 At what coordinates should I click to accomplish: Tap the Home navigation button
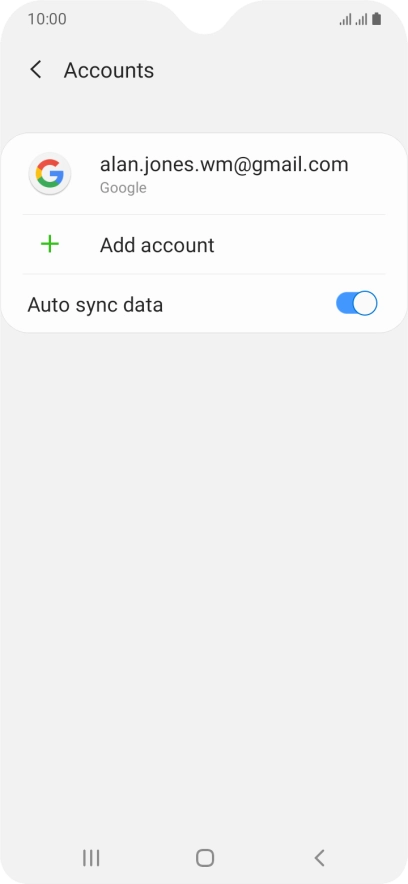(205, 858)
